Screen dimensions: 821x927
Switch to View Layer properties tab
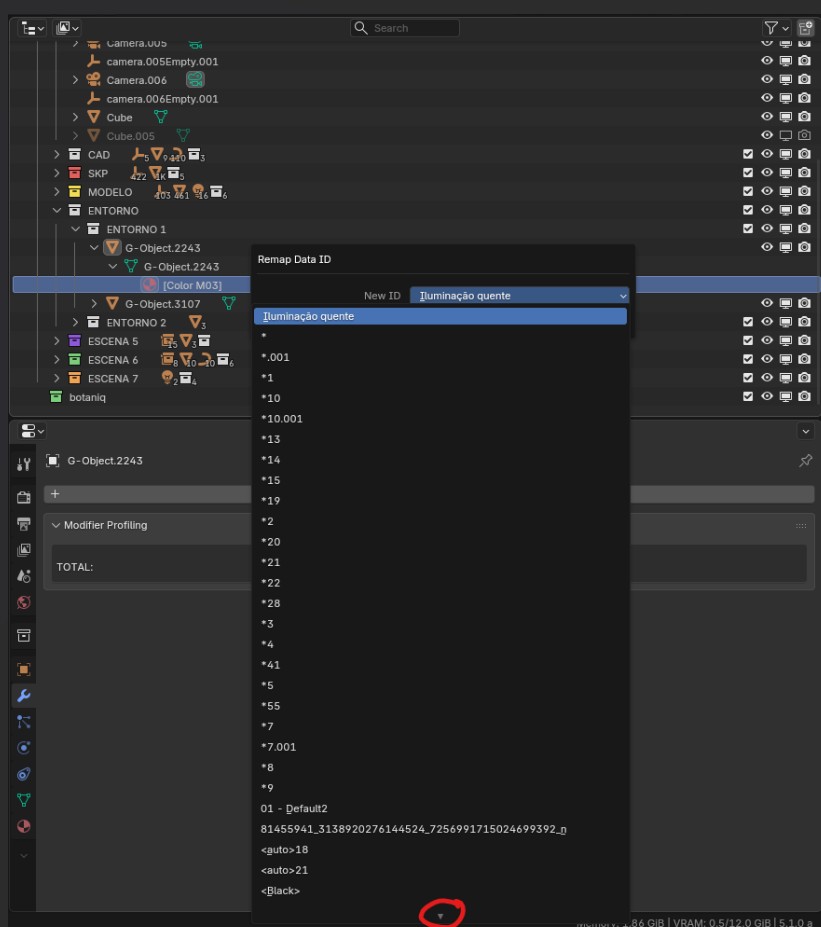24,550
